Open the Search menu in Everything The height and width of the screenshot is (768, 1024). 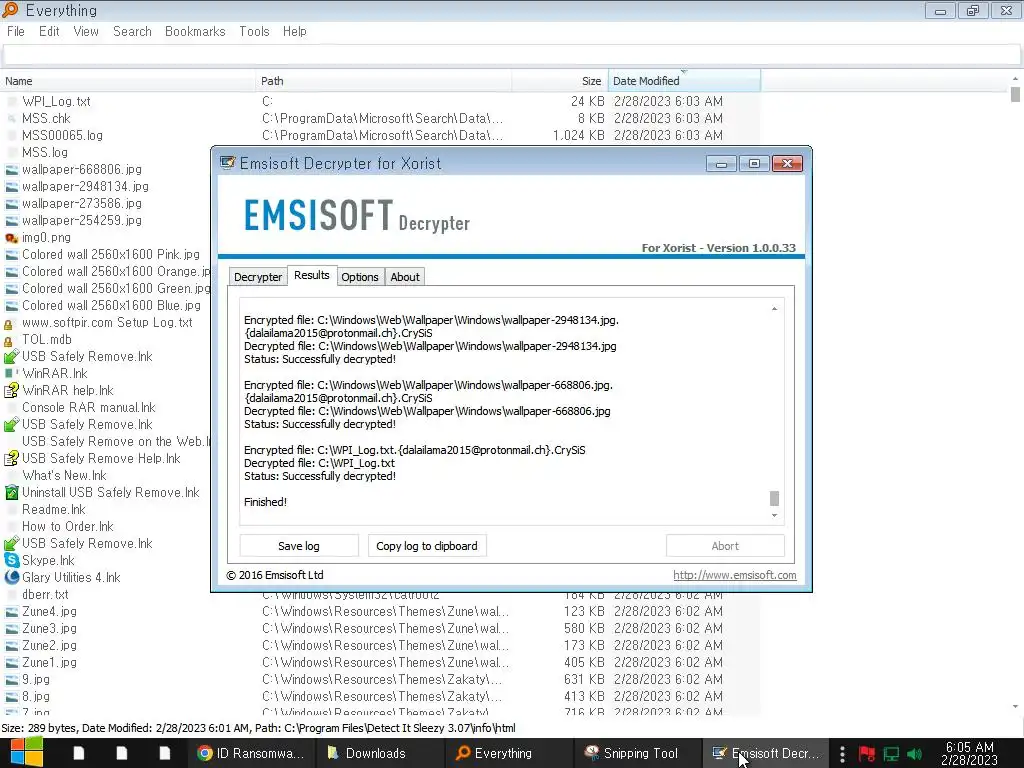[x=132, y=31]
